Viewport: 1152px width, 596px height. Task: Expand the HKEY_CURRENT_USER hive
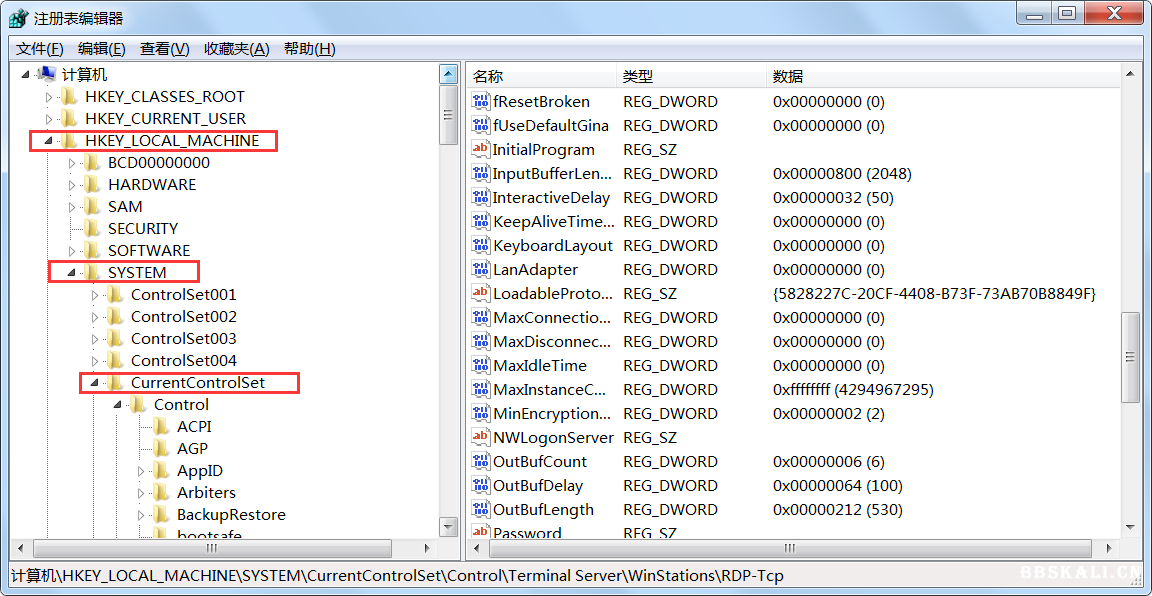[49, 119]
